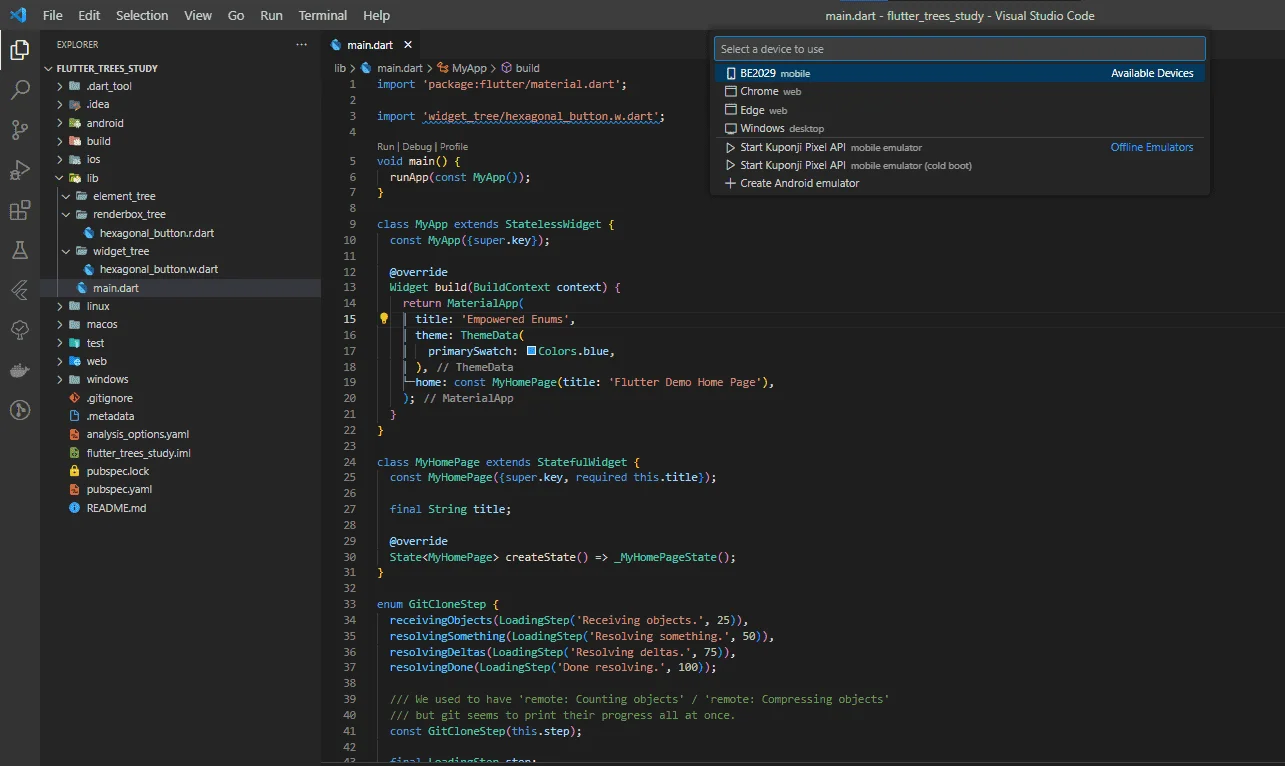This screenshot has width=1285, height=766.
Task: Click play icon of Start Kuponji cold boot
Action: pos(731,165)
